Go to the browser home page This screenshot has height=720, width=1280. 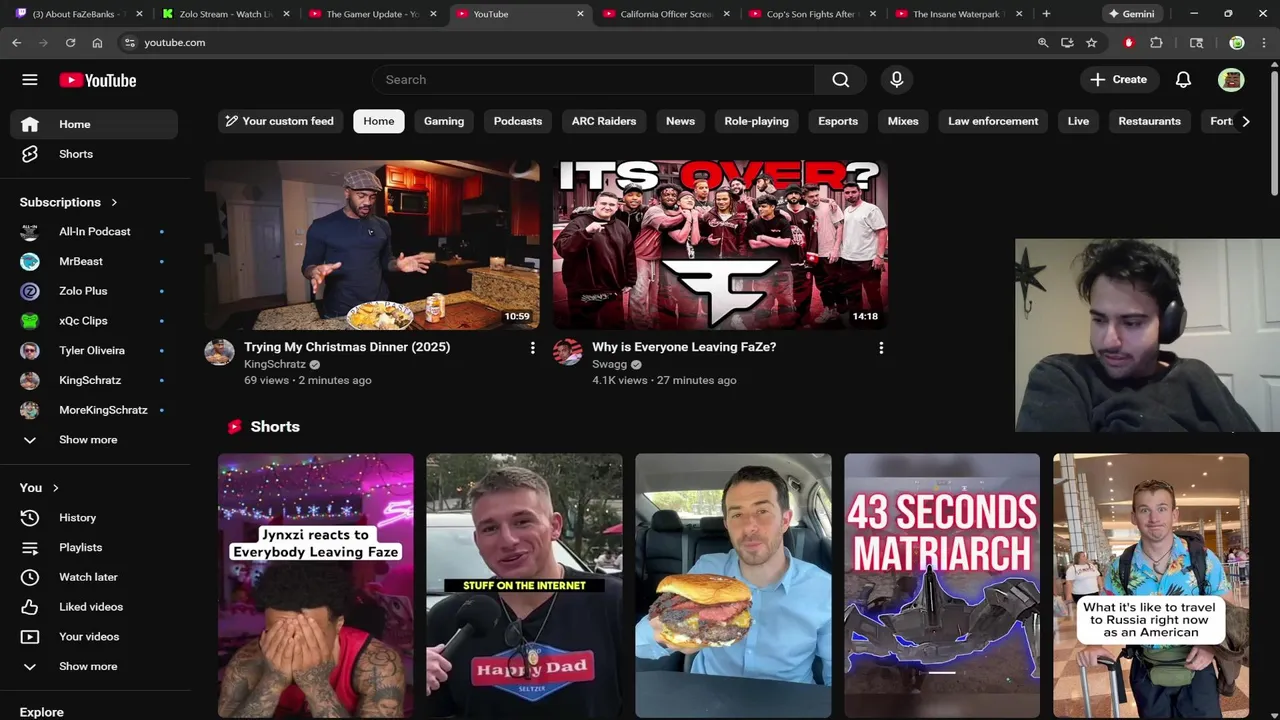97,43
